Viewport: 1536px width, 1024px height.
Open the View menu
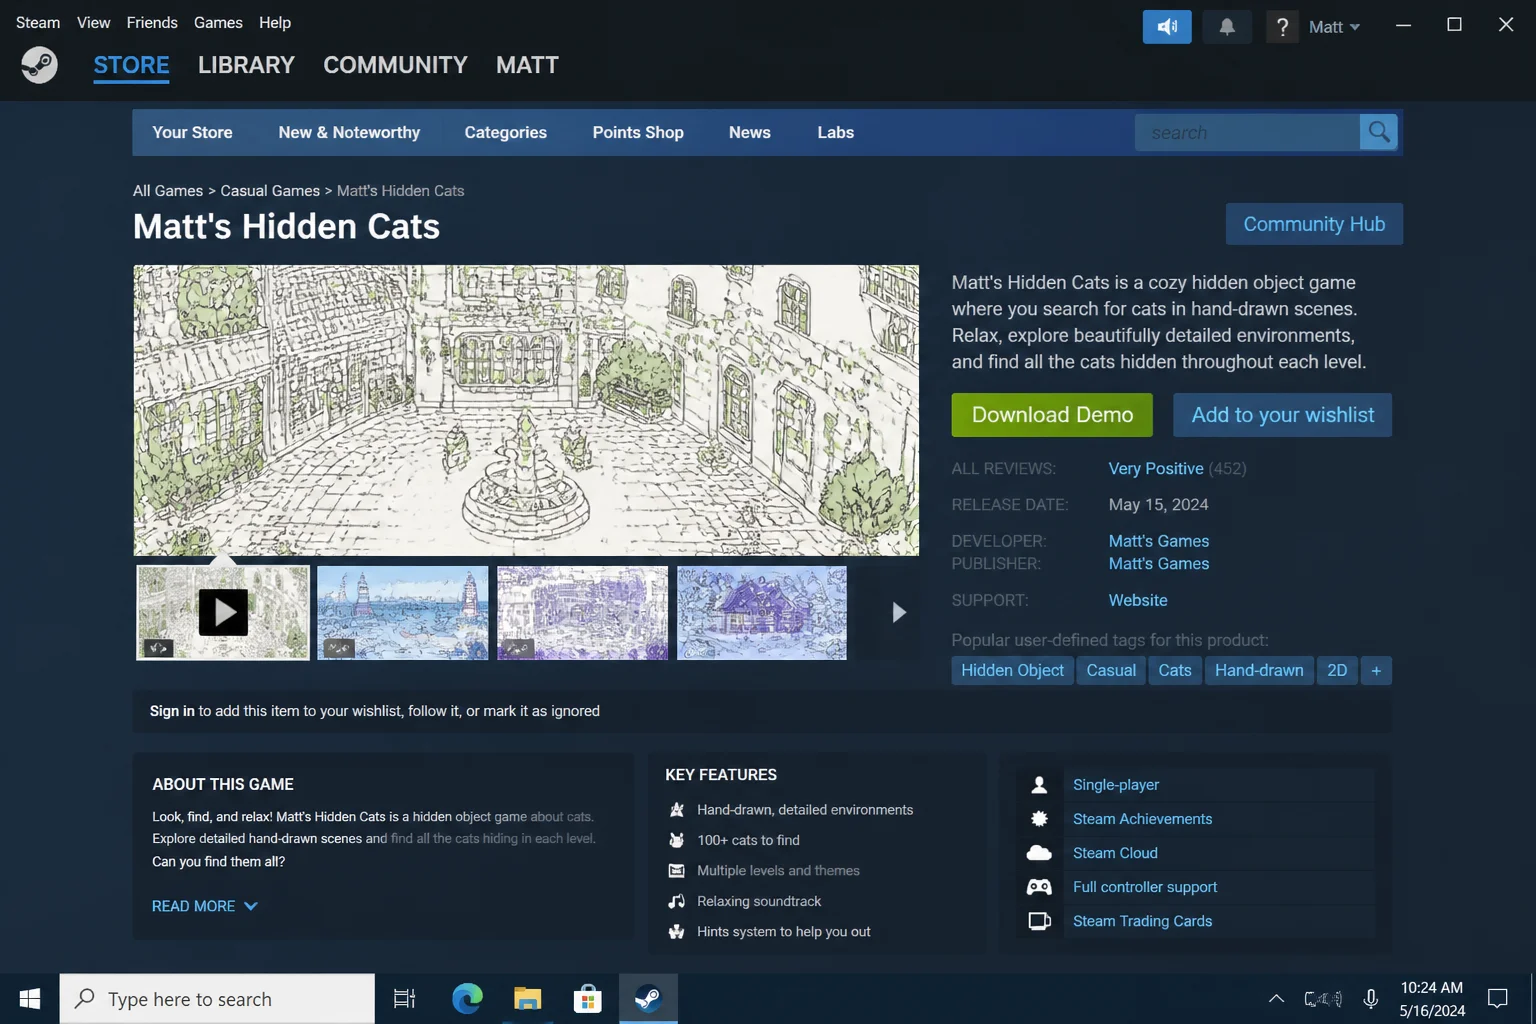coord(93,22)
